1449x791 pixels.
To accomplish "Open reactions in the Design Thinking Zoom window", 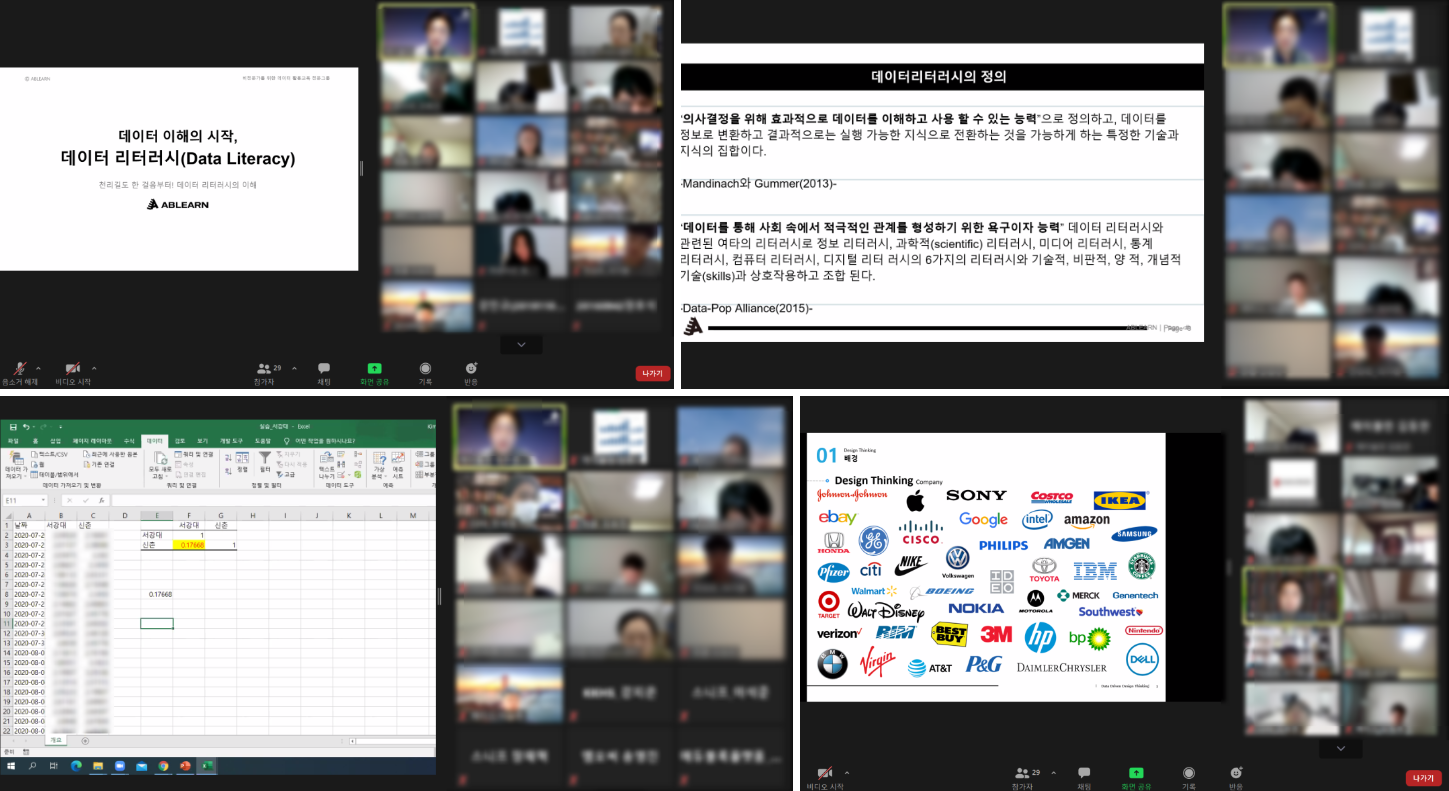I will pyautogui.click(x=1236, y=777).
